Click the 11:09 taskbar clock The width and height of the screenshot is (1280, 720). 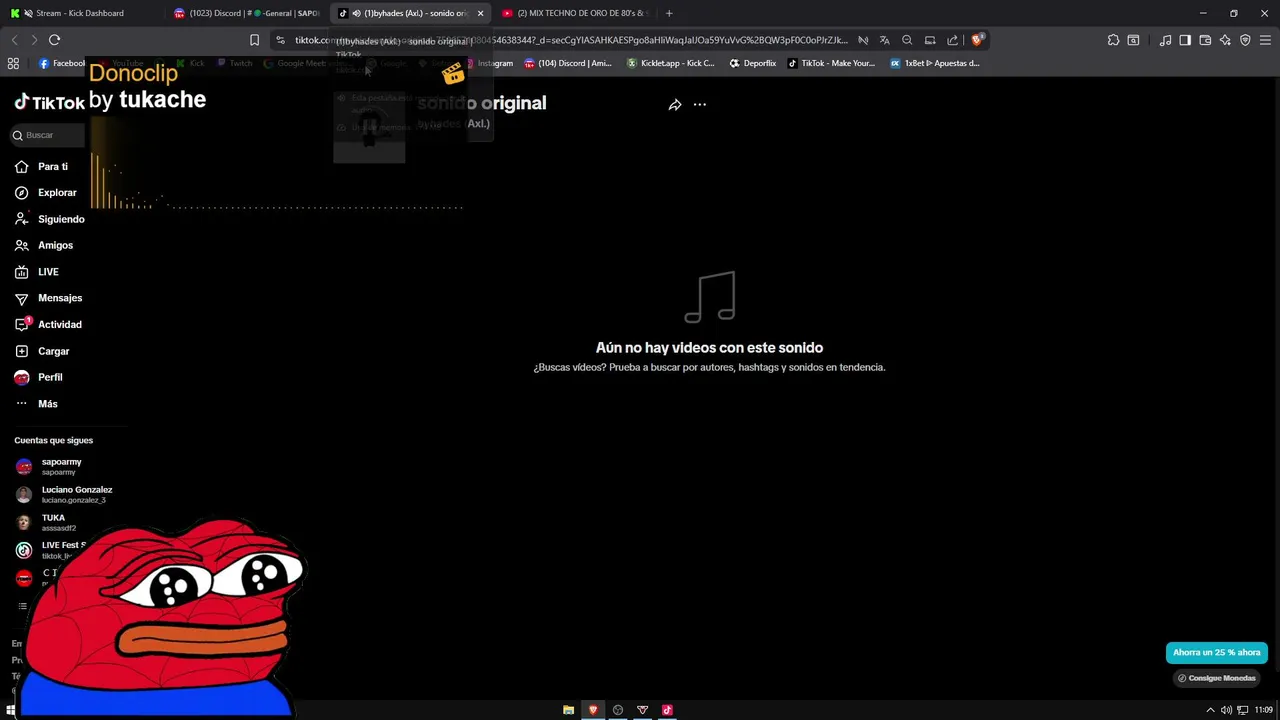coord(1264,710)
